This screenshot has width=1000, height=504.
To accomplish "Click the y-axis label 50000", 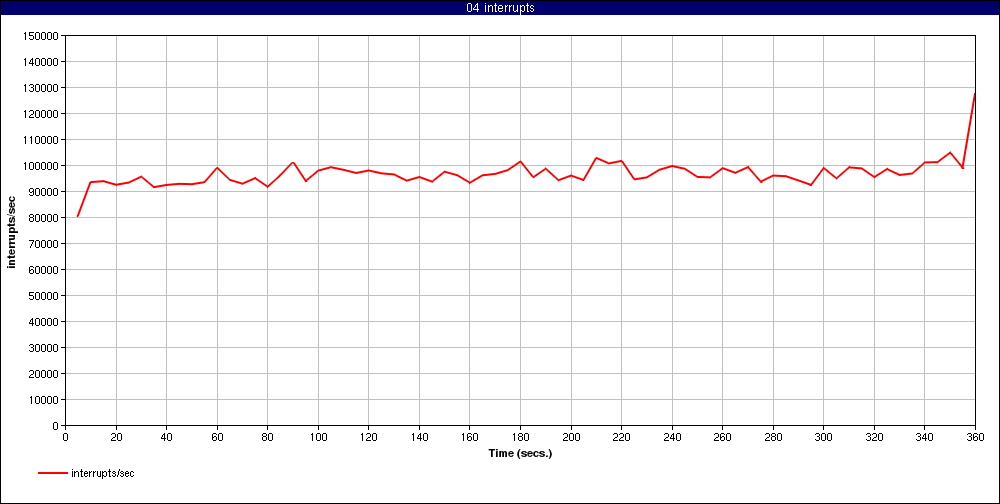I will click(x=43, y=295).
